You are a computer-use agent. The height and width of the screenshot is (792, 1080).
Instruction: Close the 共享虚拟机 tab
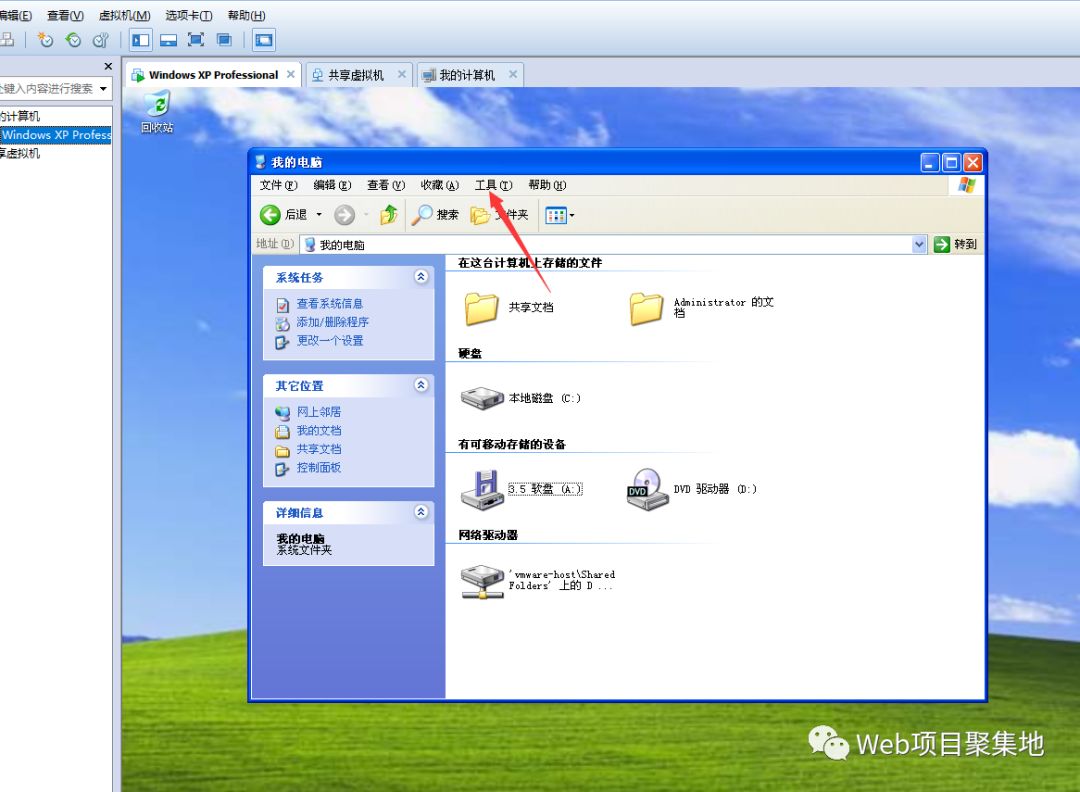[402, 74]
